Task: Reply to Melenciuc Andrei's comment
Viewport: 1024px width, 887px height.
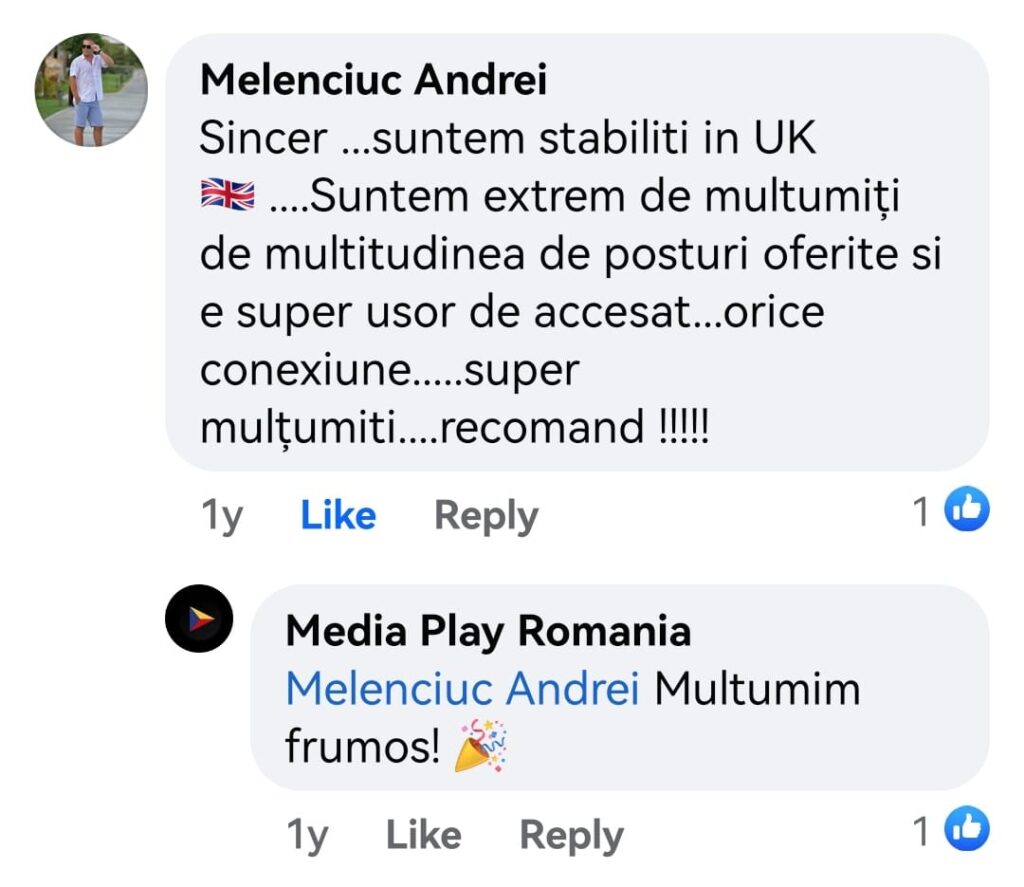Action: point(485,516)
